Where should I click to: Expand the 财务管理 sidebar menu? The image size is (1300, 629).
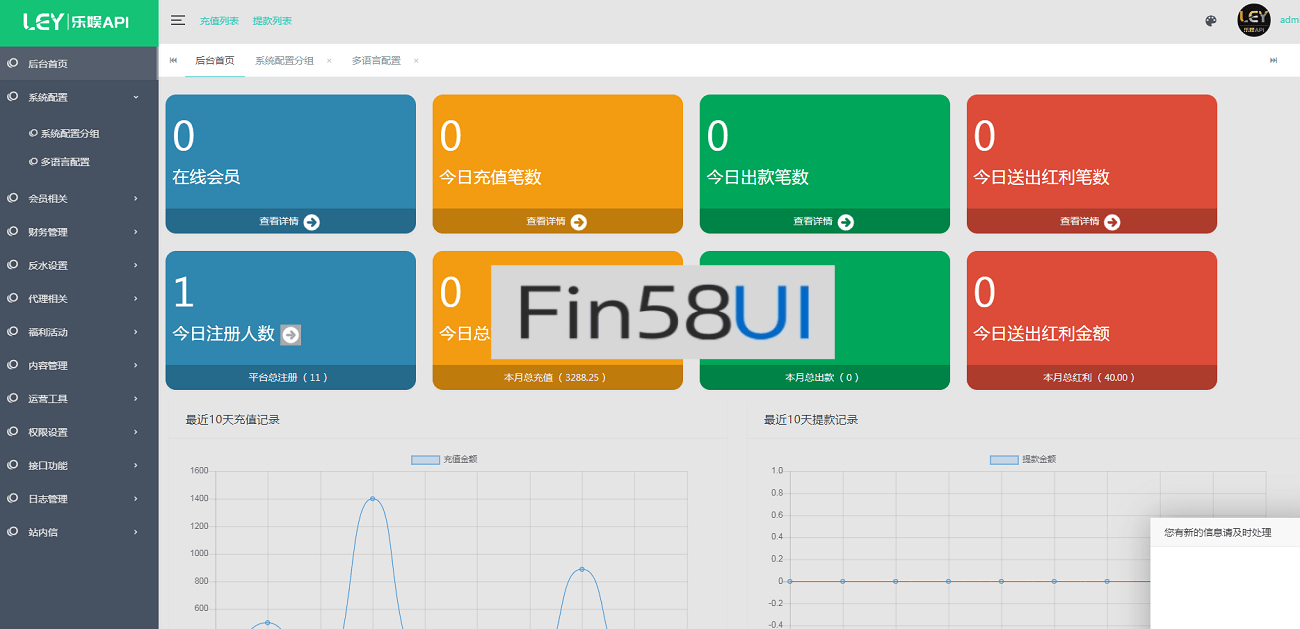tap(79, 232)
